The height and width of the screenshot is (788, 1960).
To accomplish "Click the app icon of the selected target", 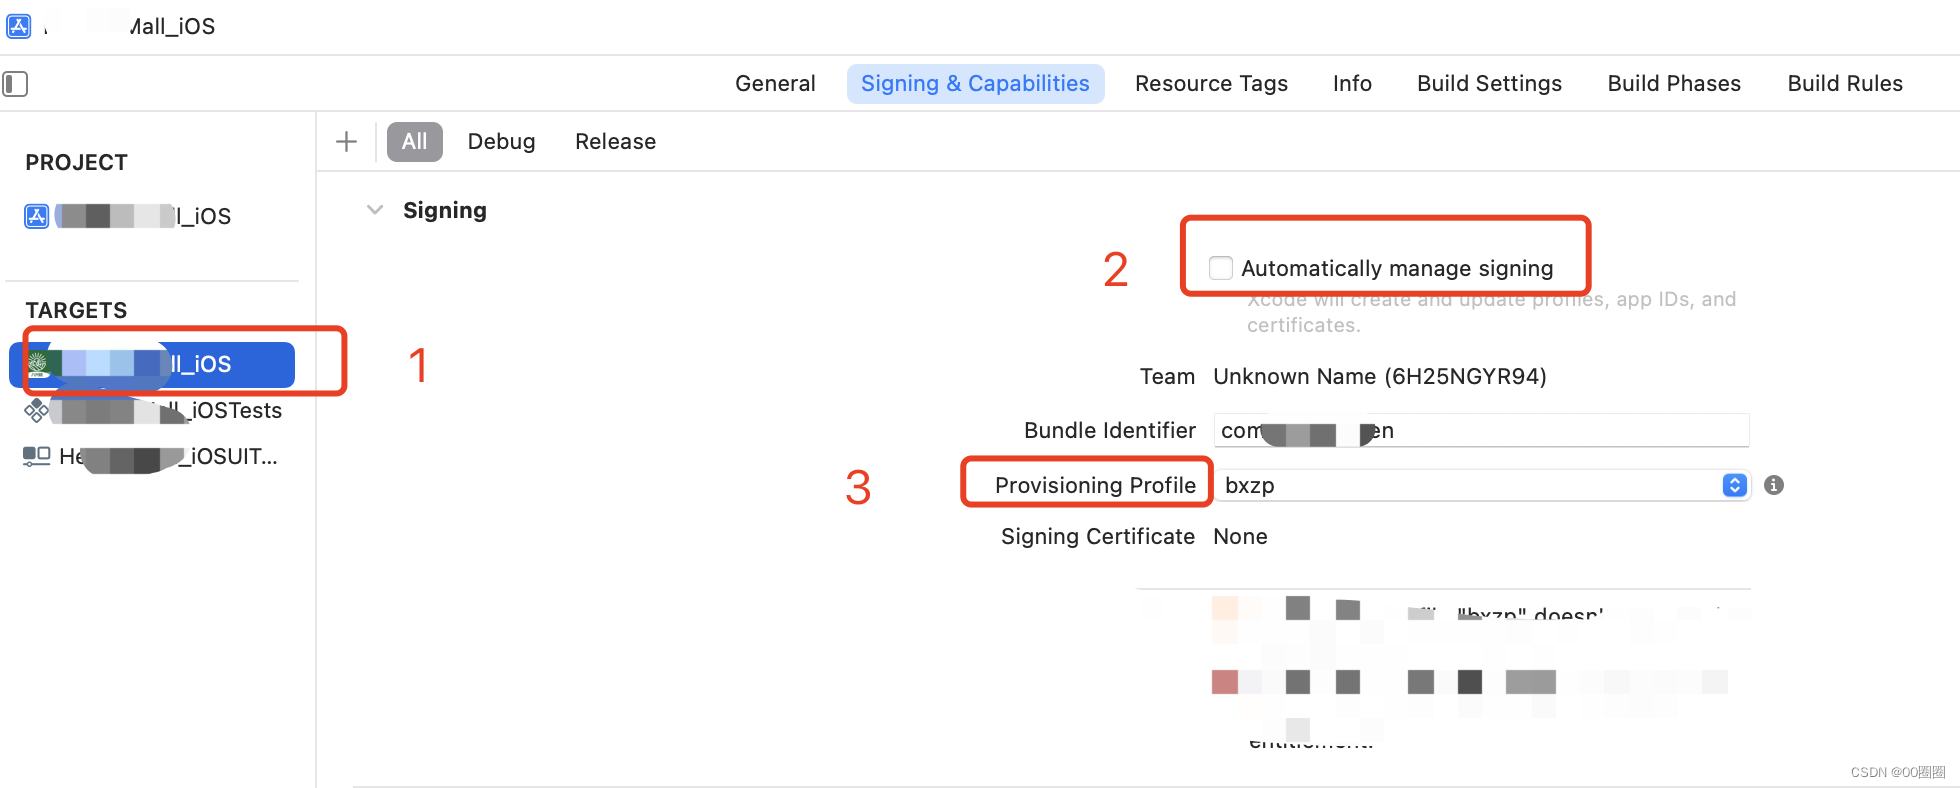I will (x=38, y=364).
